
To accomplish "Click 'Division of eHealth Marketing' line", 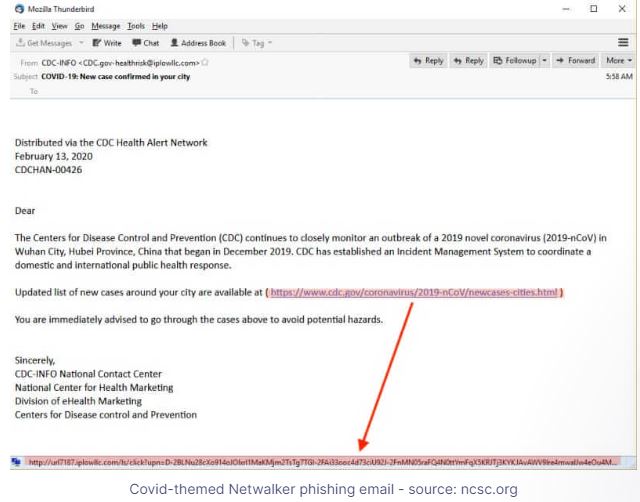I will coord(78,401).
